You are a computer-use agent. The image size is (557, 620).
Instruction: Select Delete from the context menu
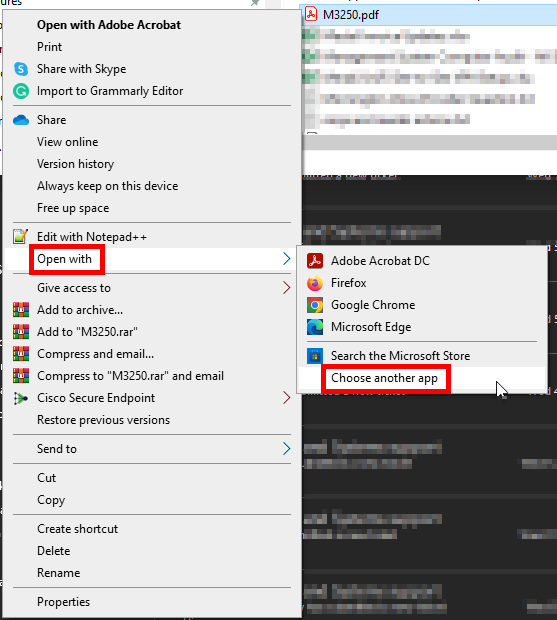click(153, 551)
